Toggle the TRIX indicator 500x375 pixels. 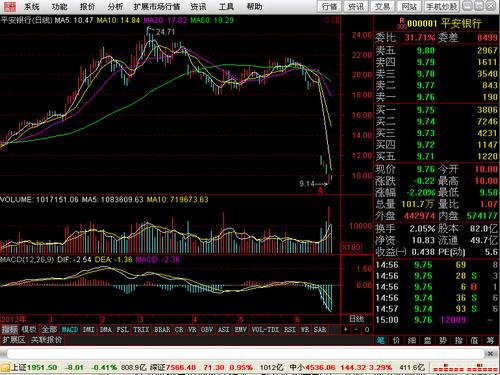(x=141, y=330)
